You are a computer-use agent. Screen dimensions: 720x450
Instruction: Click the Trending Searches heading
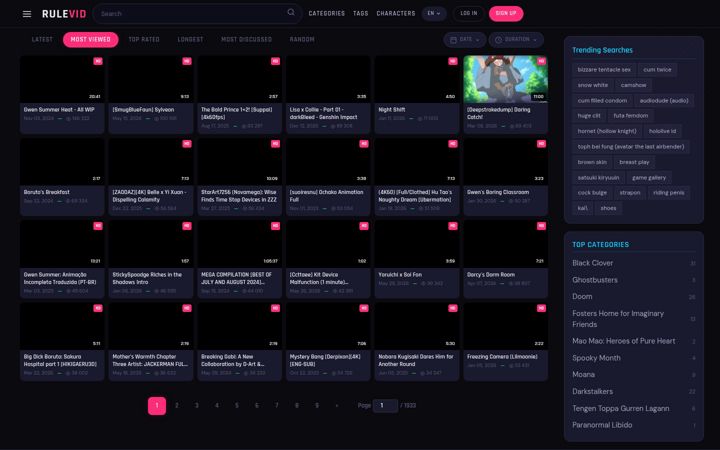pyautogui.click(x=602, y=50)
